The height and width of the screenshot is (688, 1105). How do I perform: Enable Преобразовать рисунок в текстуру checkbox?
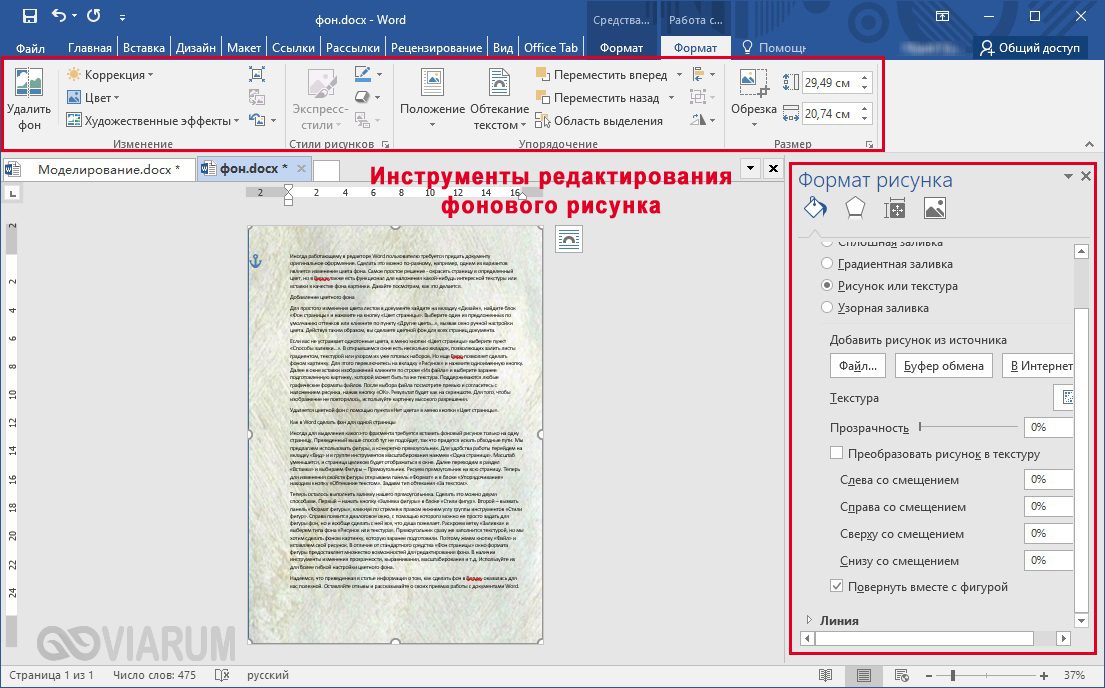837,453
